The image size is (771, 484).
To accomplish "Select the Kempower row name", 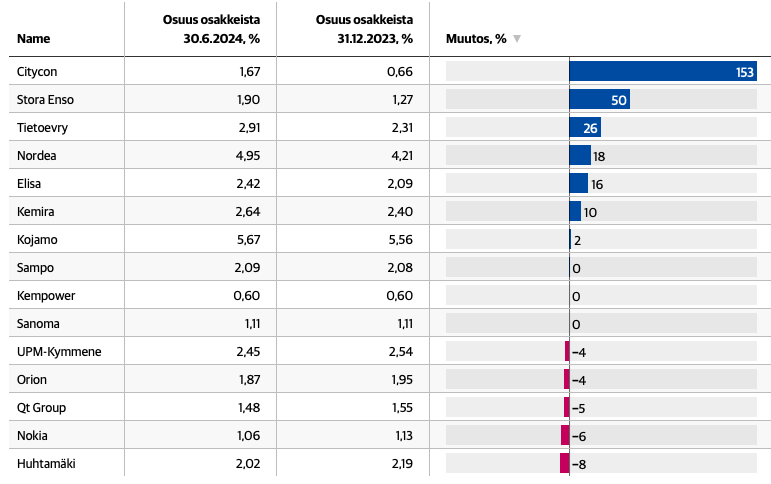I will click(46, 296).
